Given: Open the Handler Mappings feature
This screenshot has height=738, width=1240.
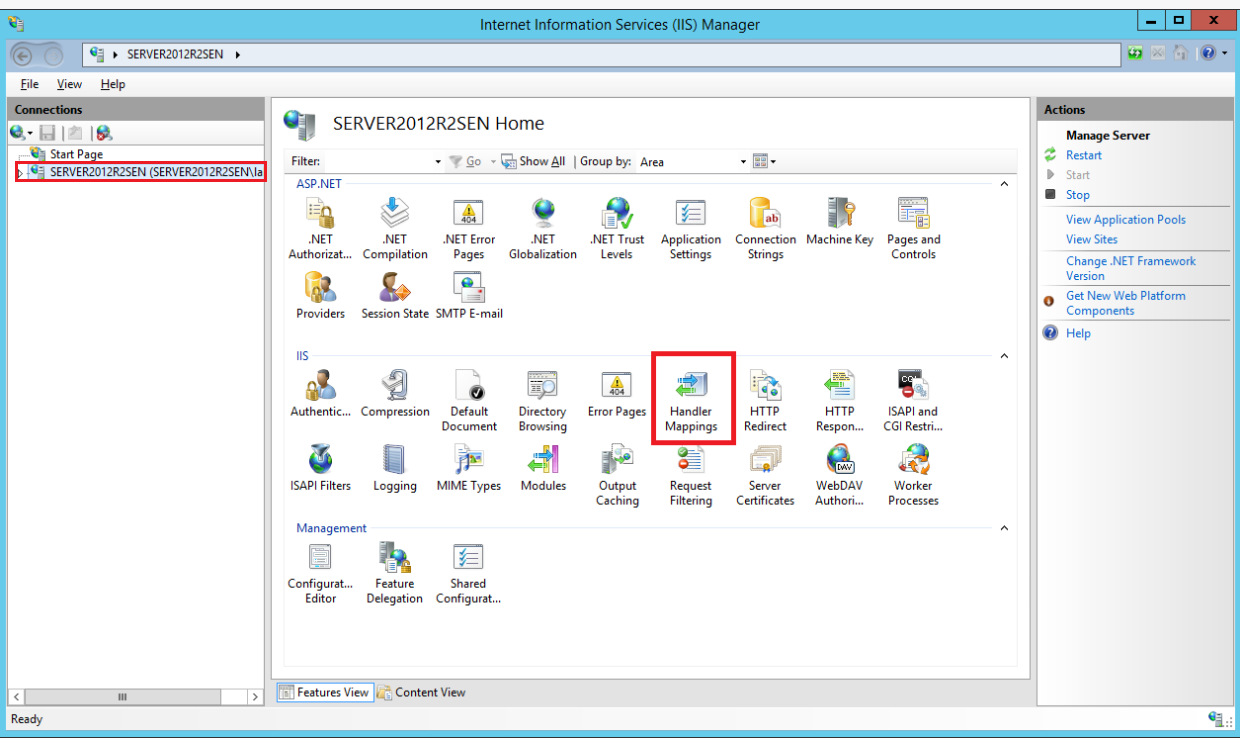Looking at the screenshot, I should tap(691, 401).
